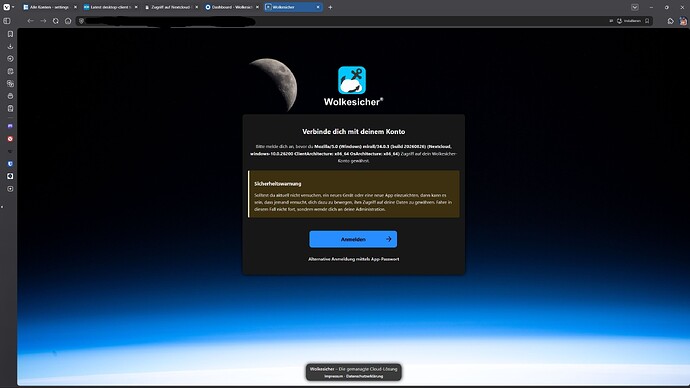Close the 'Zugriff auf Nextcloud' tab
The width and height of the screenshot is (690, 388).
click(x=197, y=7)
